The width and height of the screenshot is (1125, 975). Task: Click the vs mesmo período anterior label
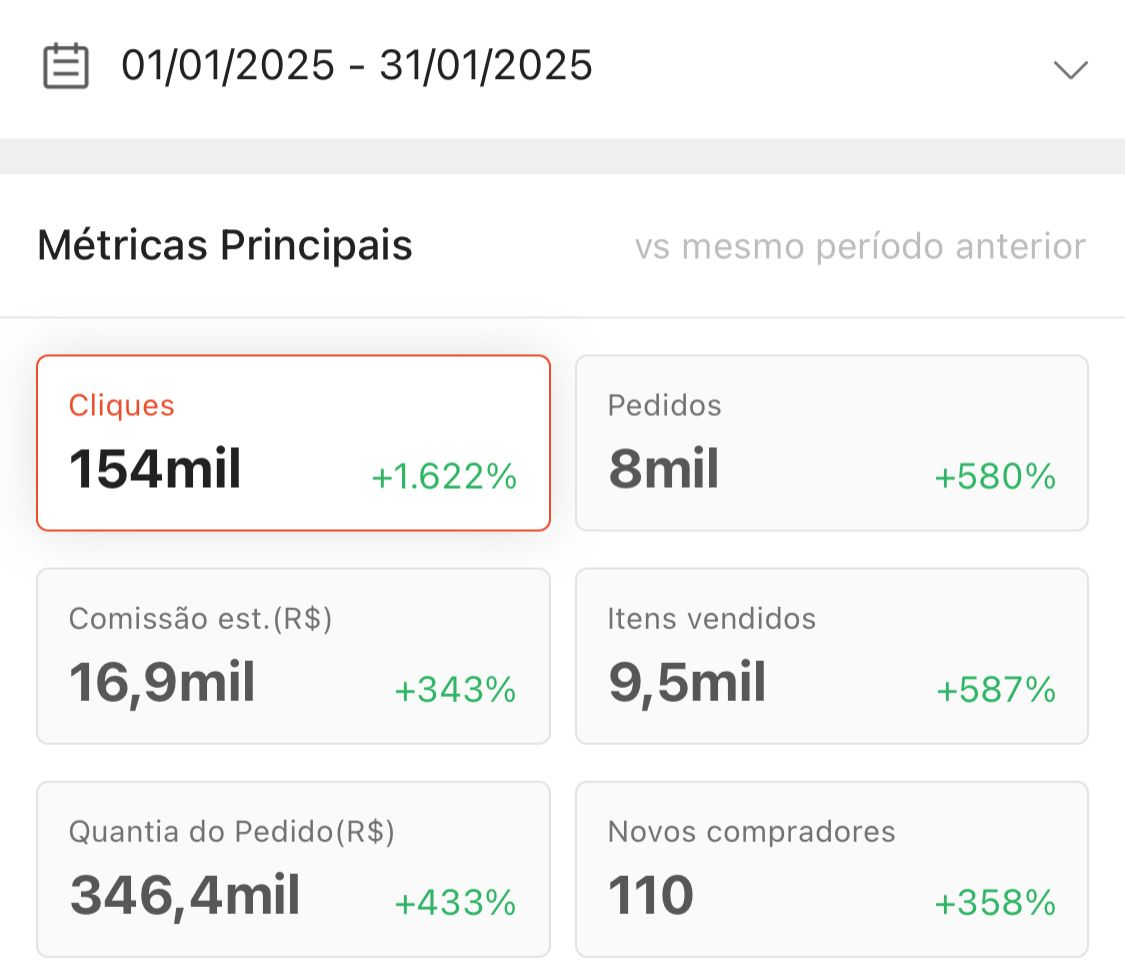860,246
